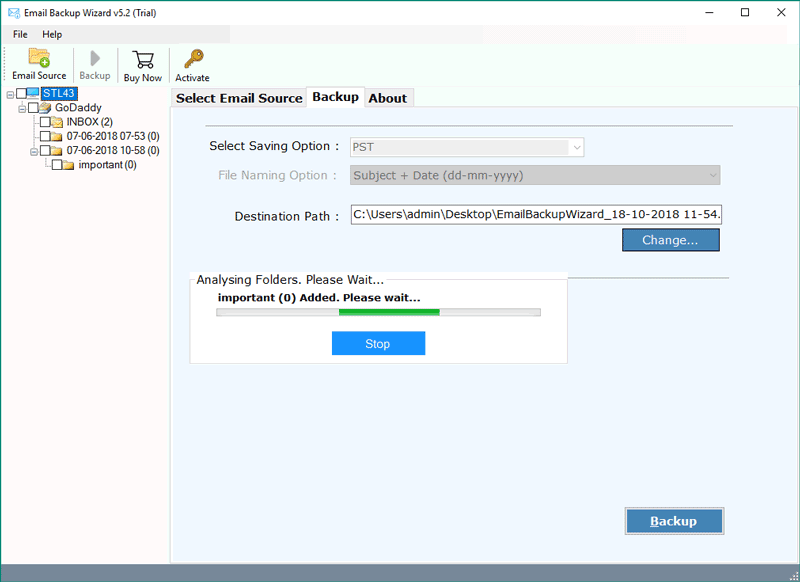Collapse the 07-06-2018 10-58 folder node
Viewport: 800px width, 582px height.
(x=34, y=152)
